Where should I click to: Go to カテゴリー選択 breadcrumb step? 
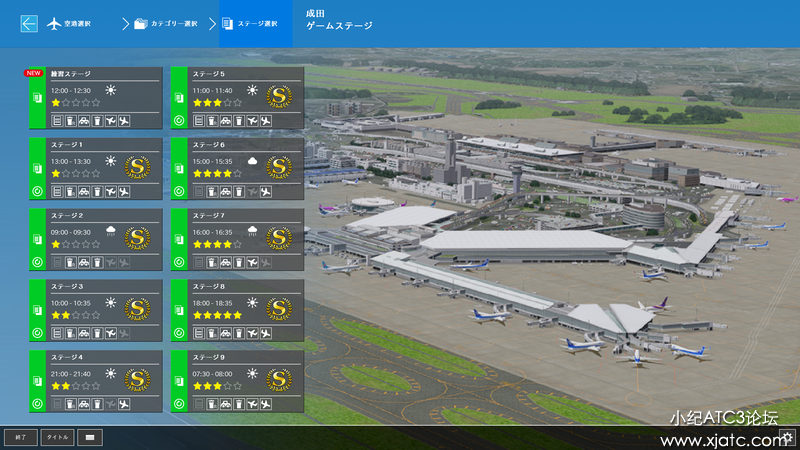tap(174, 23)
